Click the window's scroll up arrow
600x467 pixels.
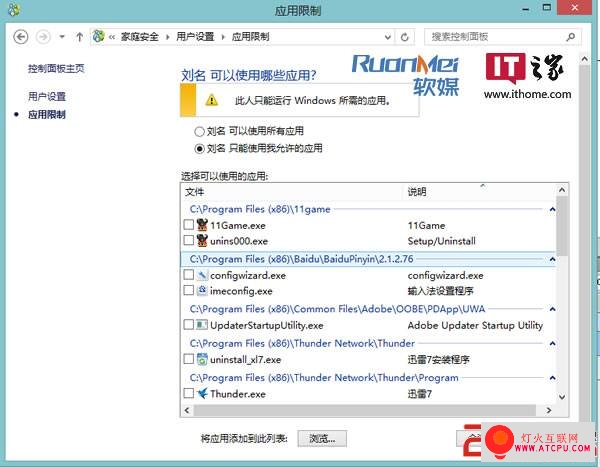click(584, 59)
